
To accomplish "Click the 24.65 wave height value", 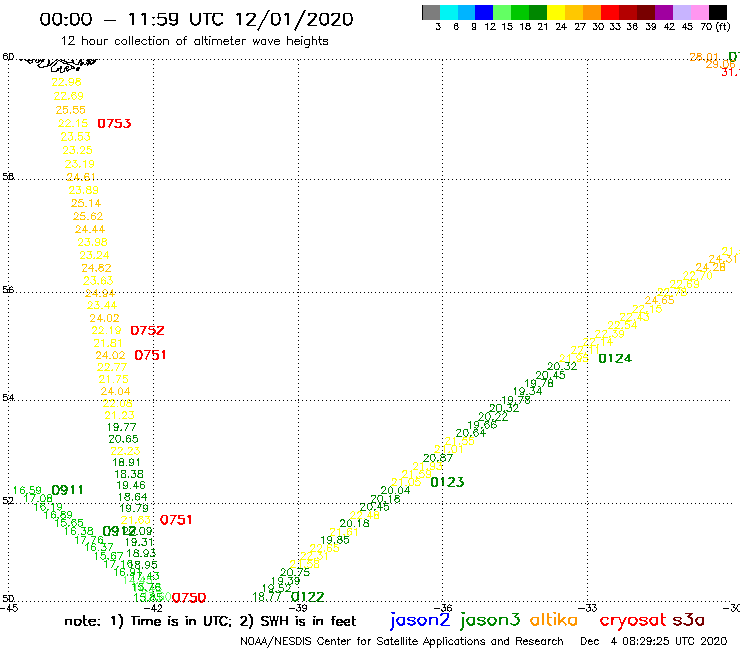I will click(660, 301).
